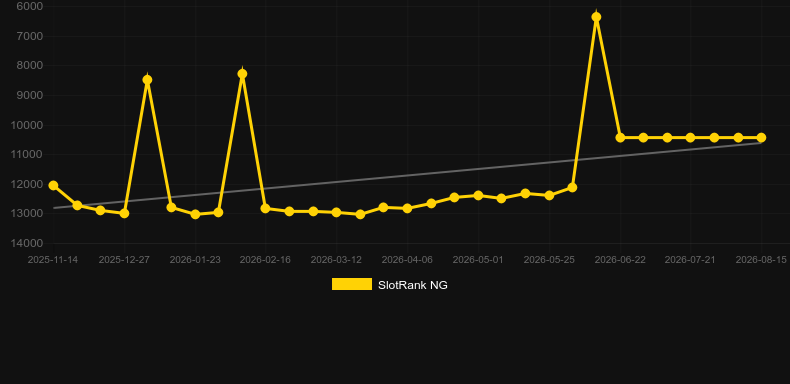Select the data point above 2026-01-23
790x384 pixels.
tap(195, 214)
